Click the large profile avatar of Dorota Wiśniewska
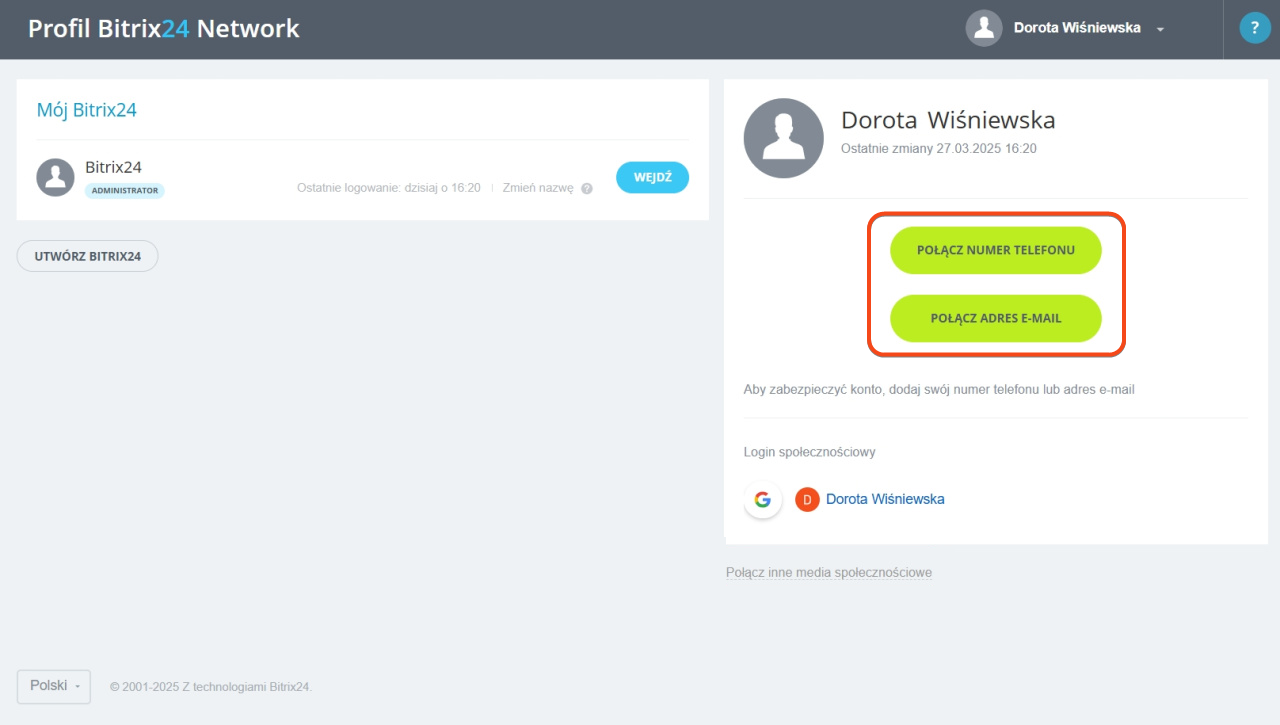This screenshot has width=1280, height=725. [x=784, y=138]
